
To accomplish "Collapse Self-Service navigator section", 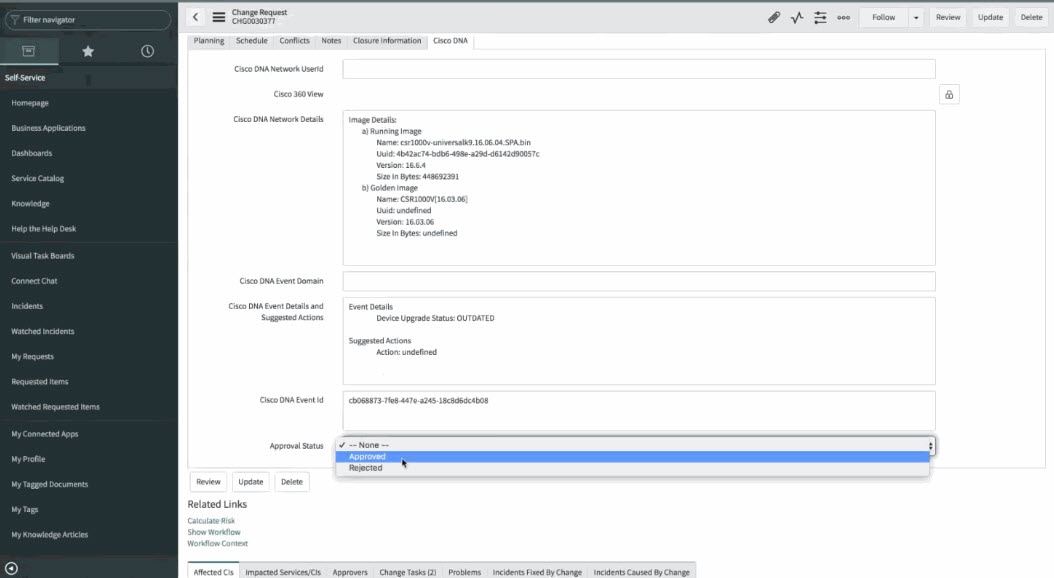I will [25, 78].
